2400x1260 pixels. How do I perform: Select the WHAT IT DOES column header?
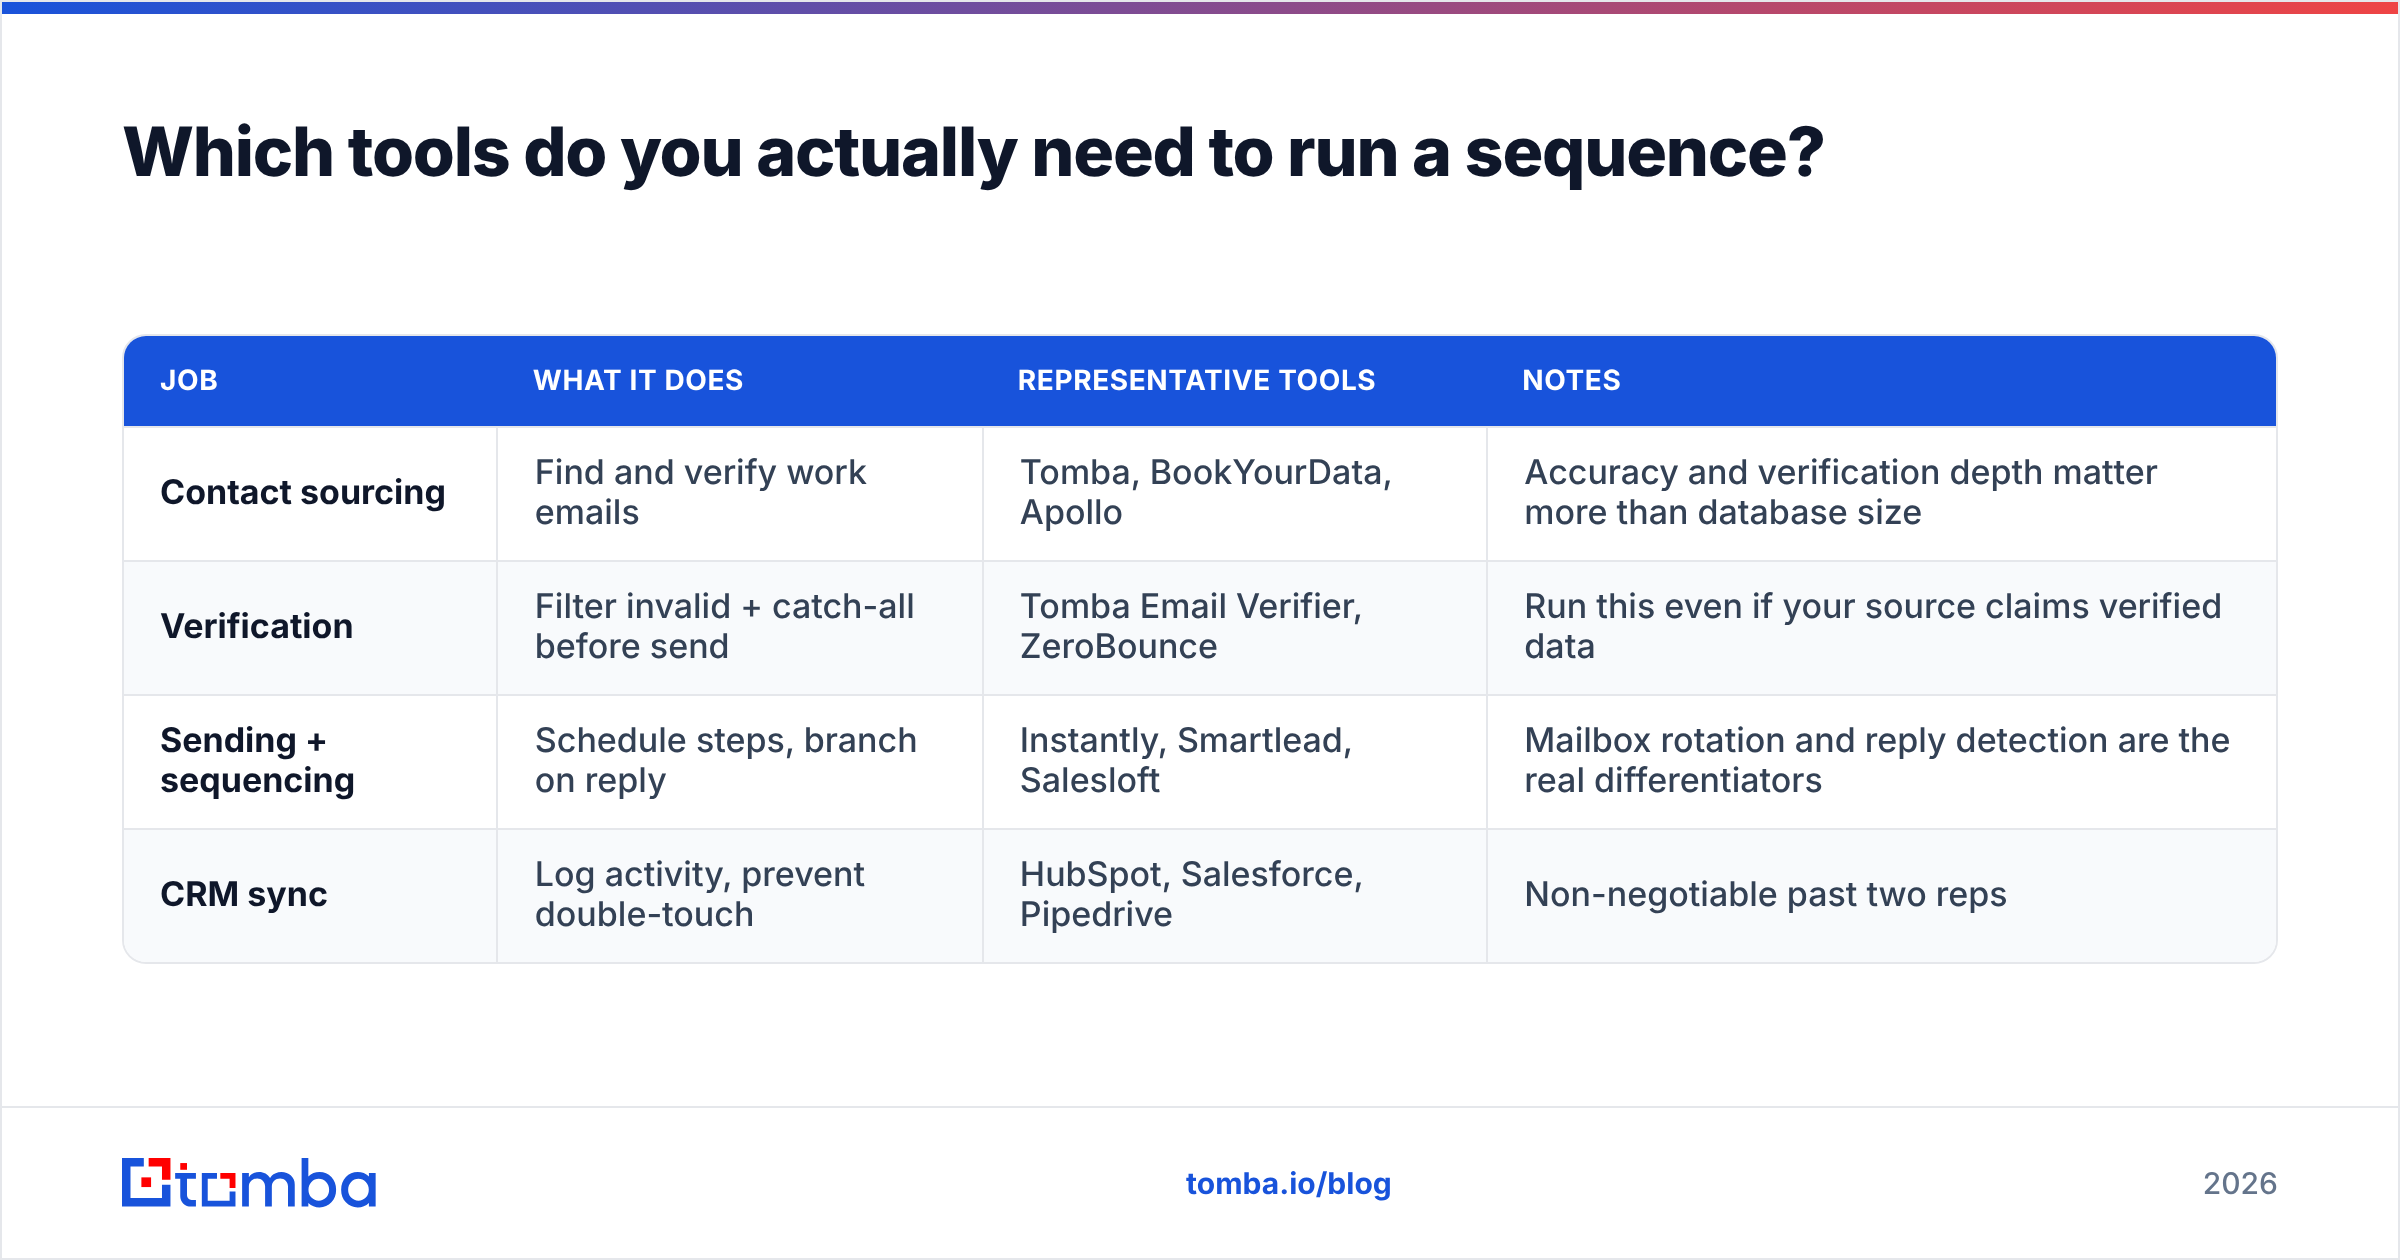pyautogui.click(x=638, y=380)
